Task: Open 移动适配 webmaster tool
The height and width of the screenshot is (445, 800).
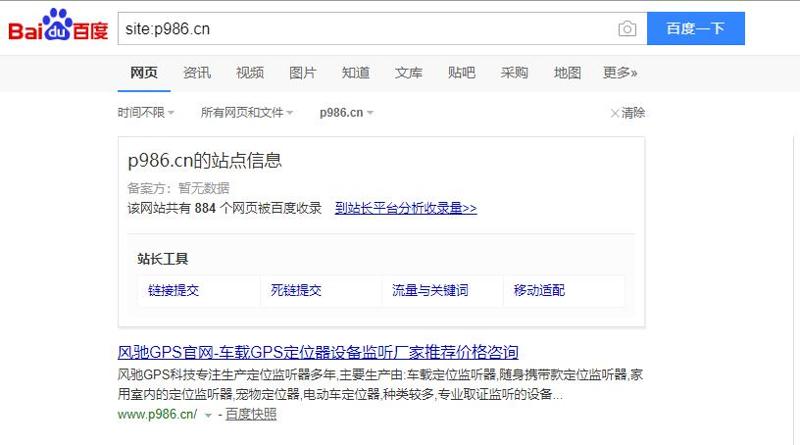Action: coord(539,290)
